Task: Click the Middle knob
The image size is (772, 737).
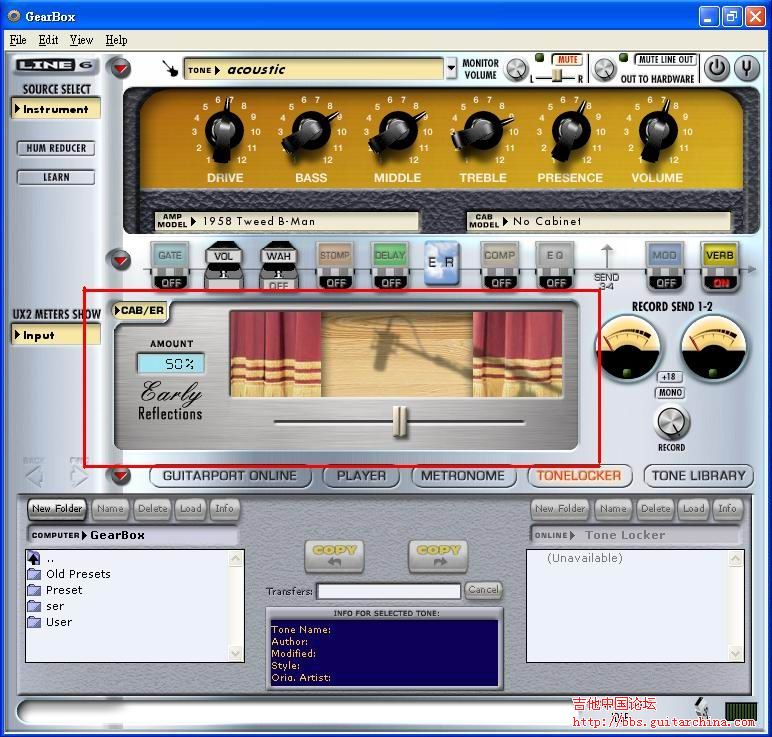Action: [x=397, y=131]
